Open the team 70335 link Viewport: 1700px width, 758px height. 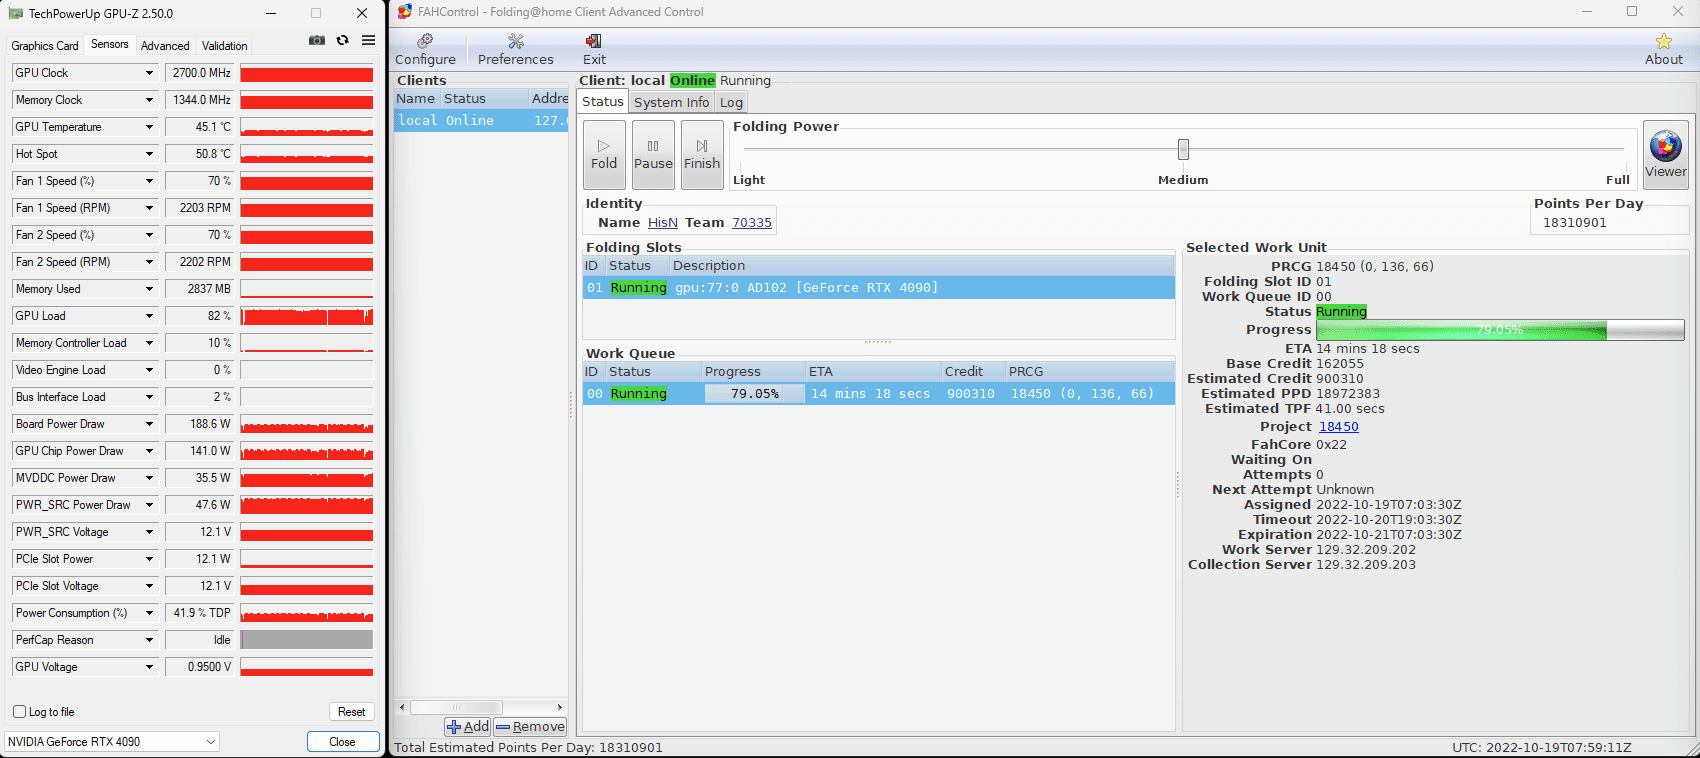pos(752,223)
